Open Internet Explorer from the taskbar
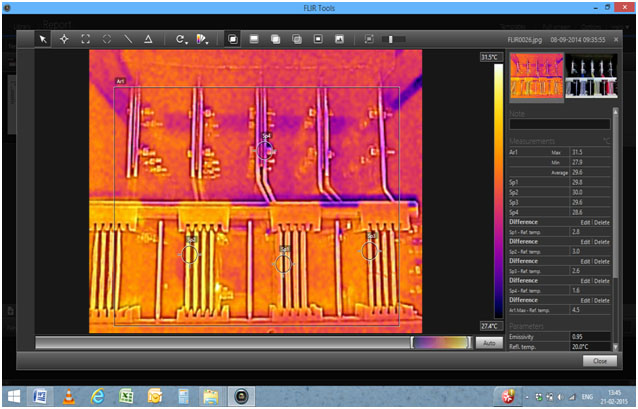 tap(98, 396)
